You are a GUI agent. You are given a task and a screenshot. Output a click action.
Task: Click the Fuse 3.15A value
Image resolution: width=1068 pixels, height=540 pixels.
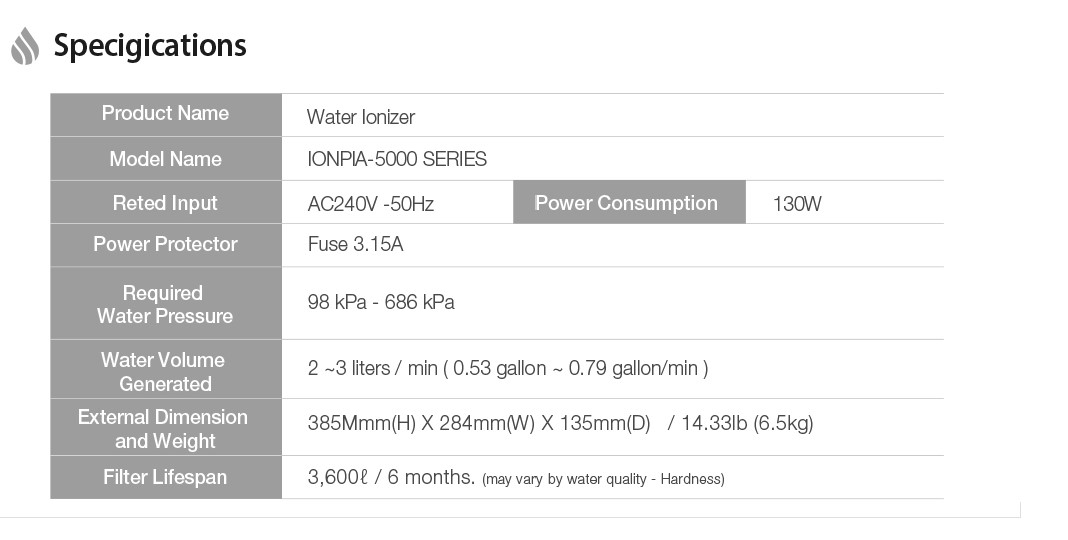point(356,244)
